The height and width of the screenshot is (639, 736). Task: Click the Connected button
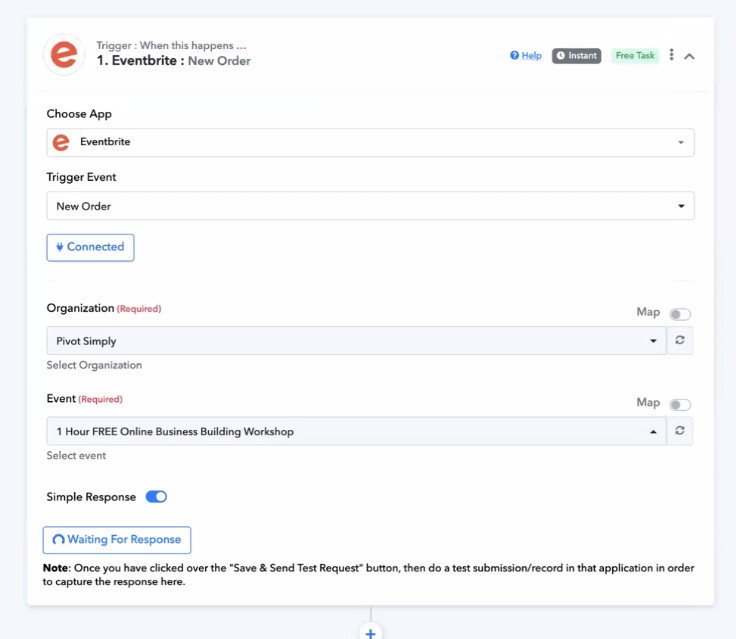coord(90,247)
